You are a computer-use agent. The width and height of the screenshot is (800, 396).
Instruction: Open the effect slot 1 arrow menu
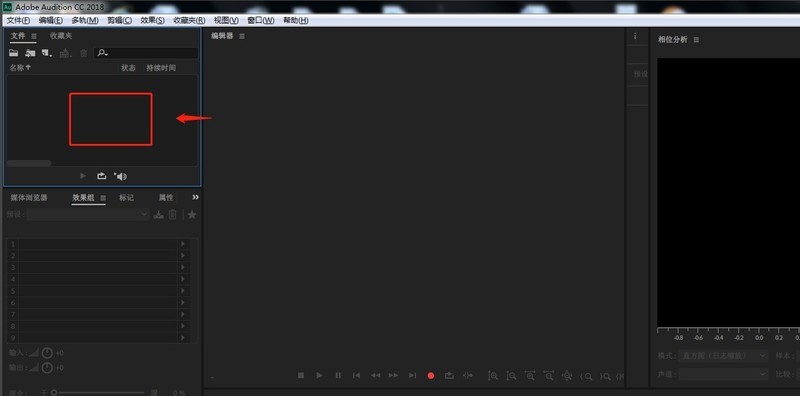click(183, 244)
